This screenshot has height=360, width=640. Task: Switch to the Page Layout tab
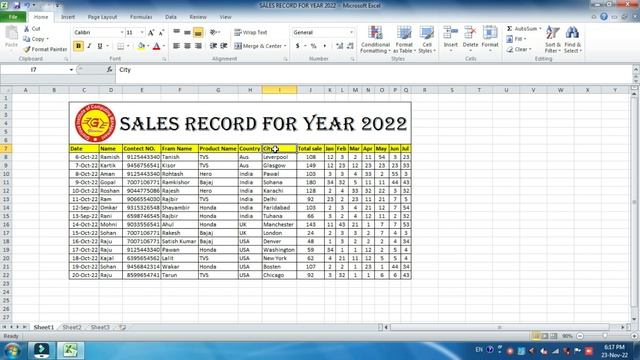[x=102, y=17]
